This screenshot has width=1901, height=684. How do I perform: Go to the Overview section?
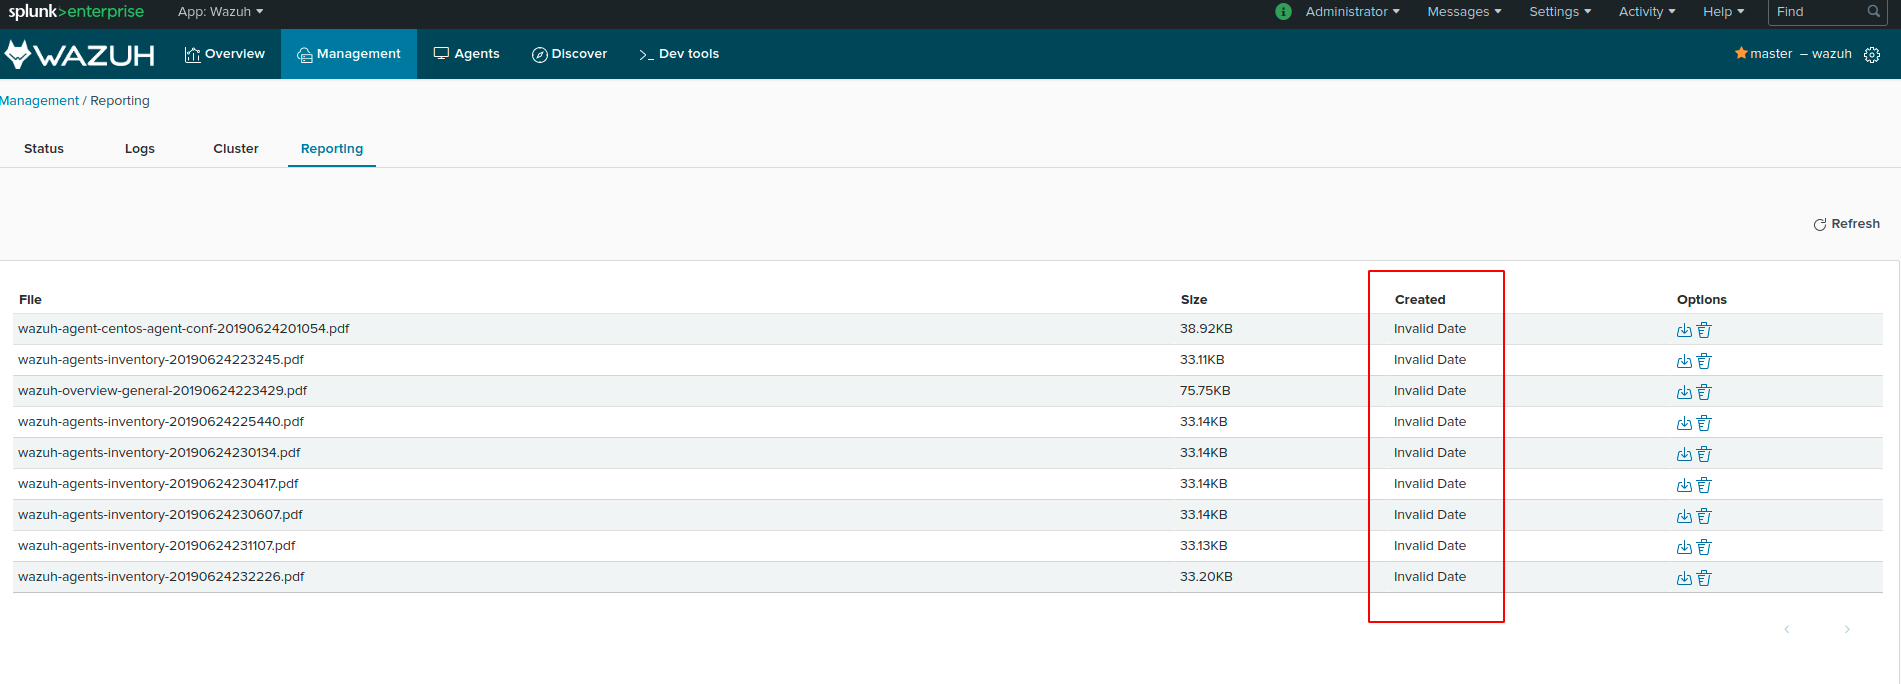point(225,54)
